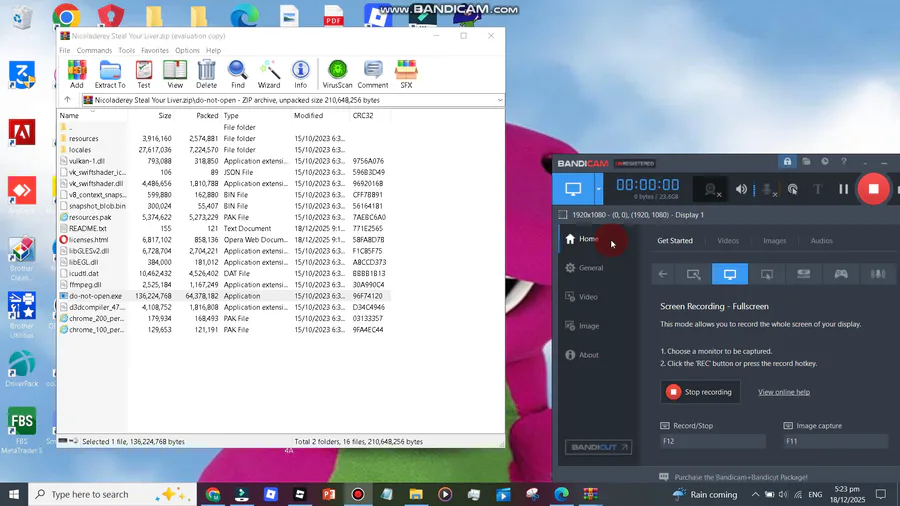Open View online help link
The height and width of the screenshot is (506, 900).
click(783, 392)
